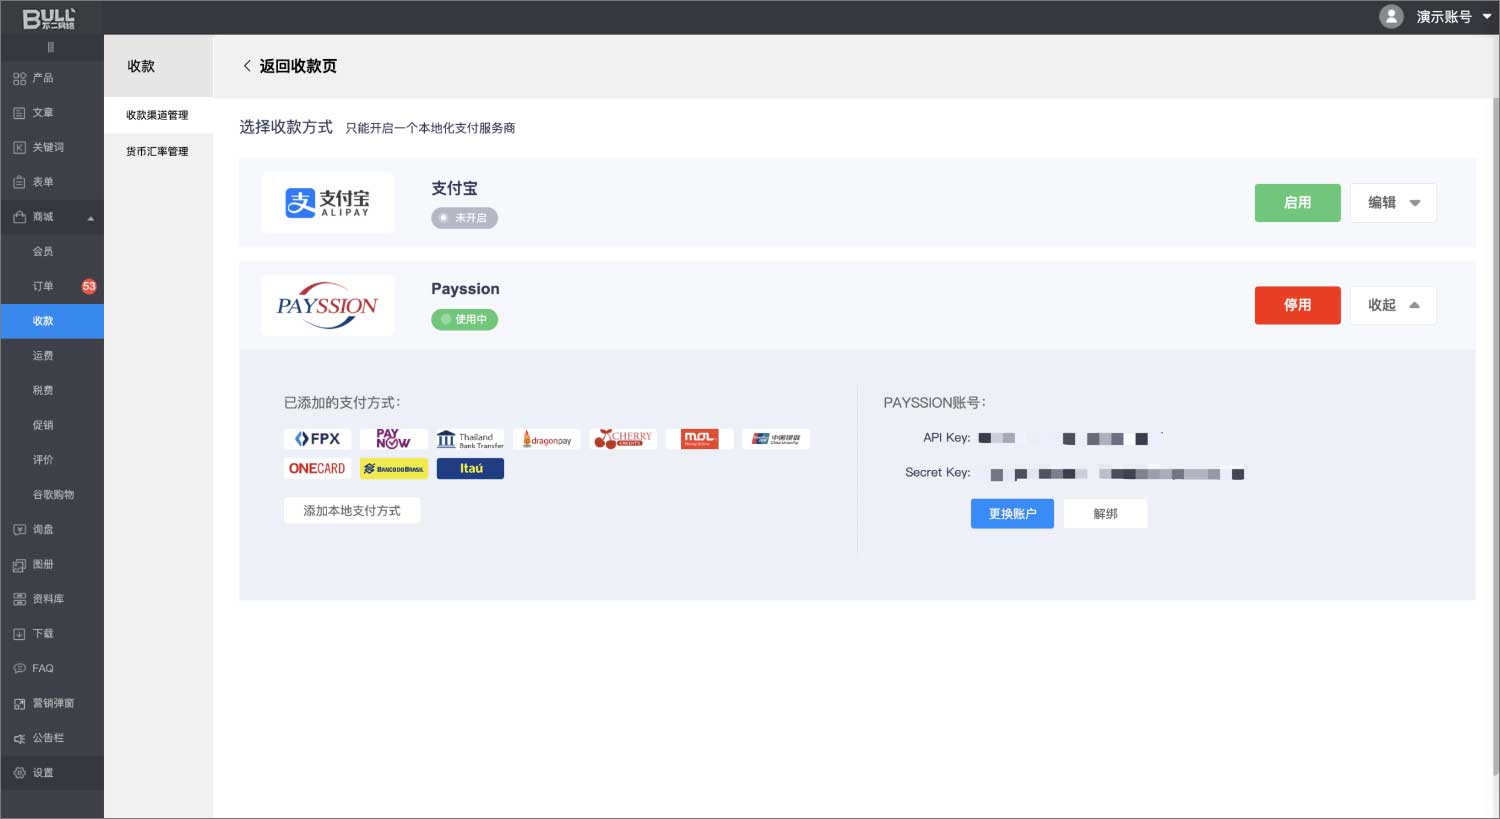
Task: Click the Alipay logo thumbnail
Action: click(327, 203)
